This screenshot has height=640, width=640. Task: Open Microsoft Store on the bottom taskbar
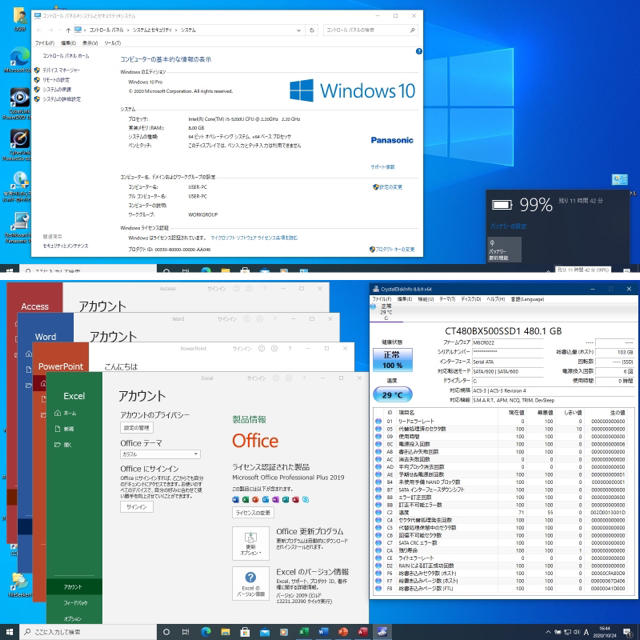pos(245,632)
